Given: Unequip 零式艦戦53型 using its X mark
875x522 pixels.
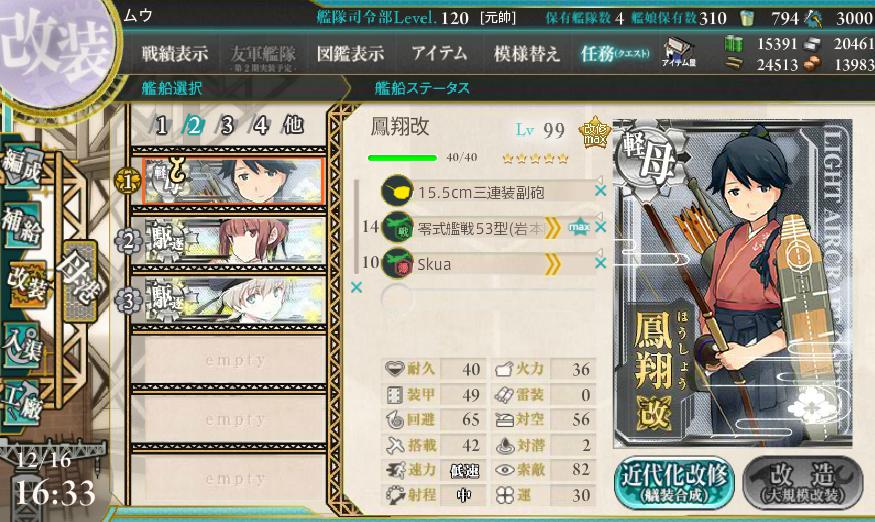Looking at the screenshot, I should pos(600,227).
